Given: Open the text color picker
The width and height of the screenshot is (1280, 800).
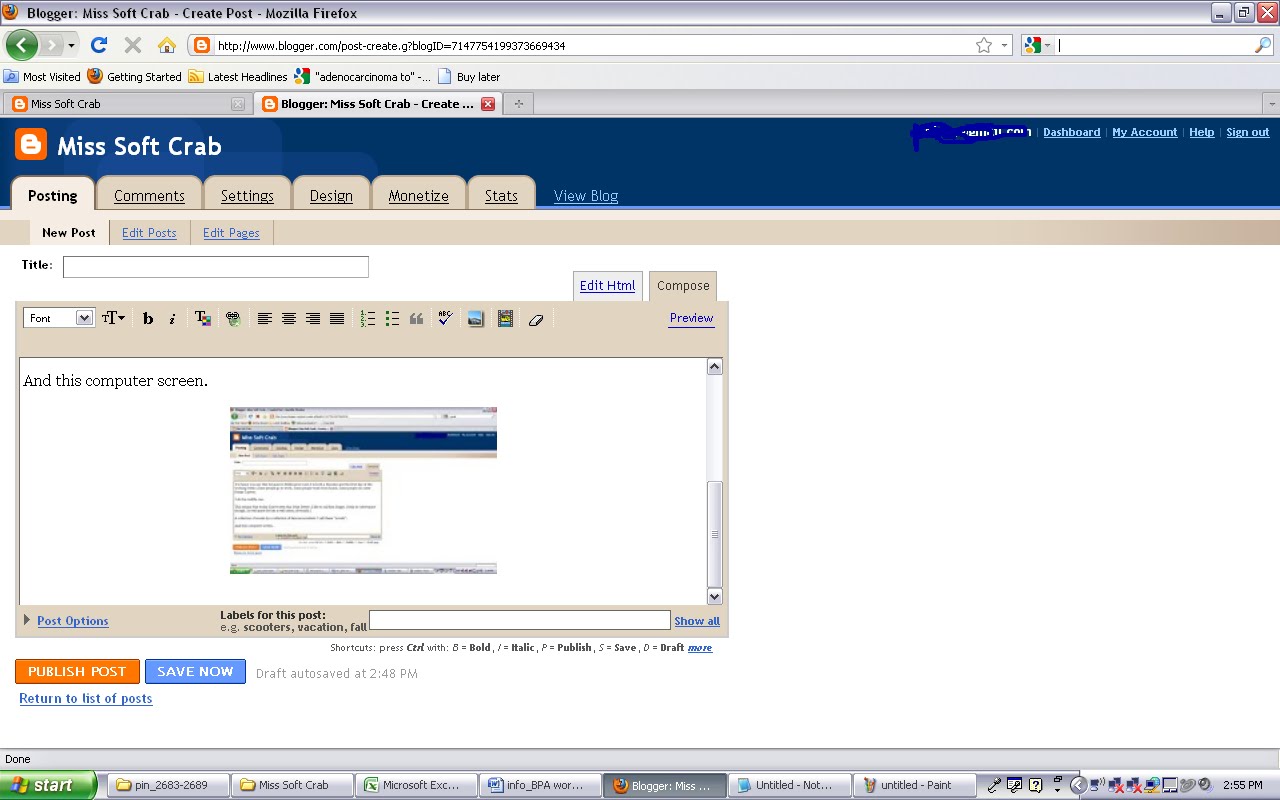Looking at the screenshot, I should 202,319.
